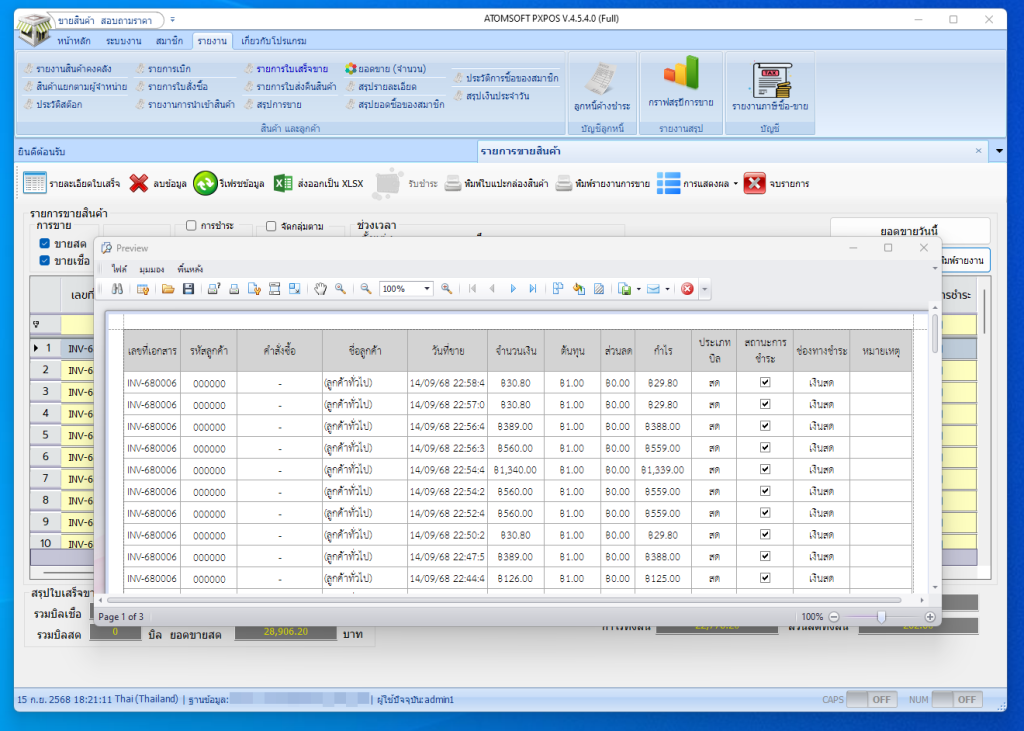Select the hand tool in Preview
The height and width of the screenshot is (731, 1024).
click(320, 289)
